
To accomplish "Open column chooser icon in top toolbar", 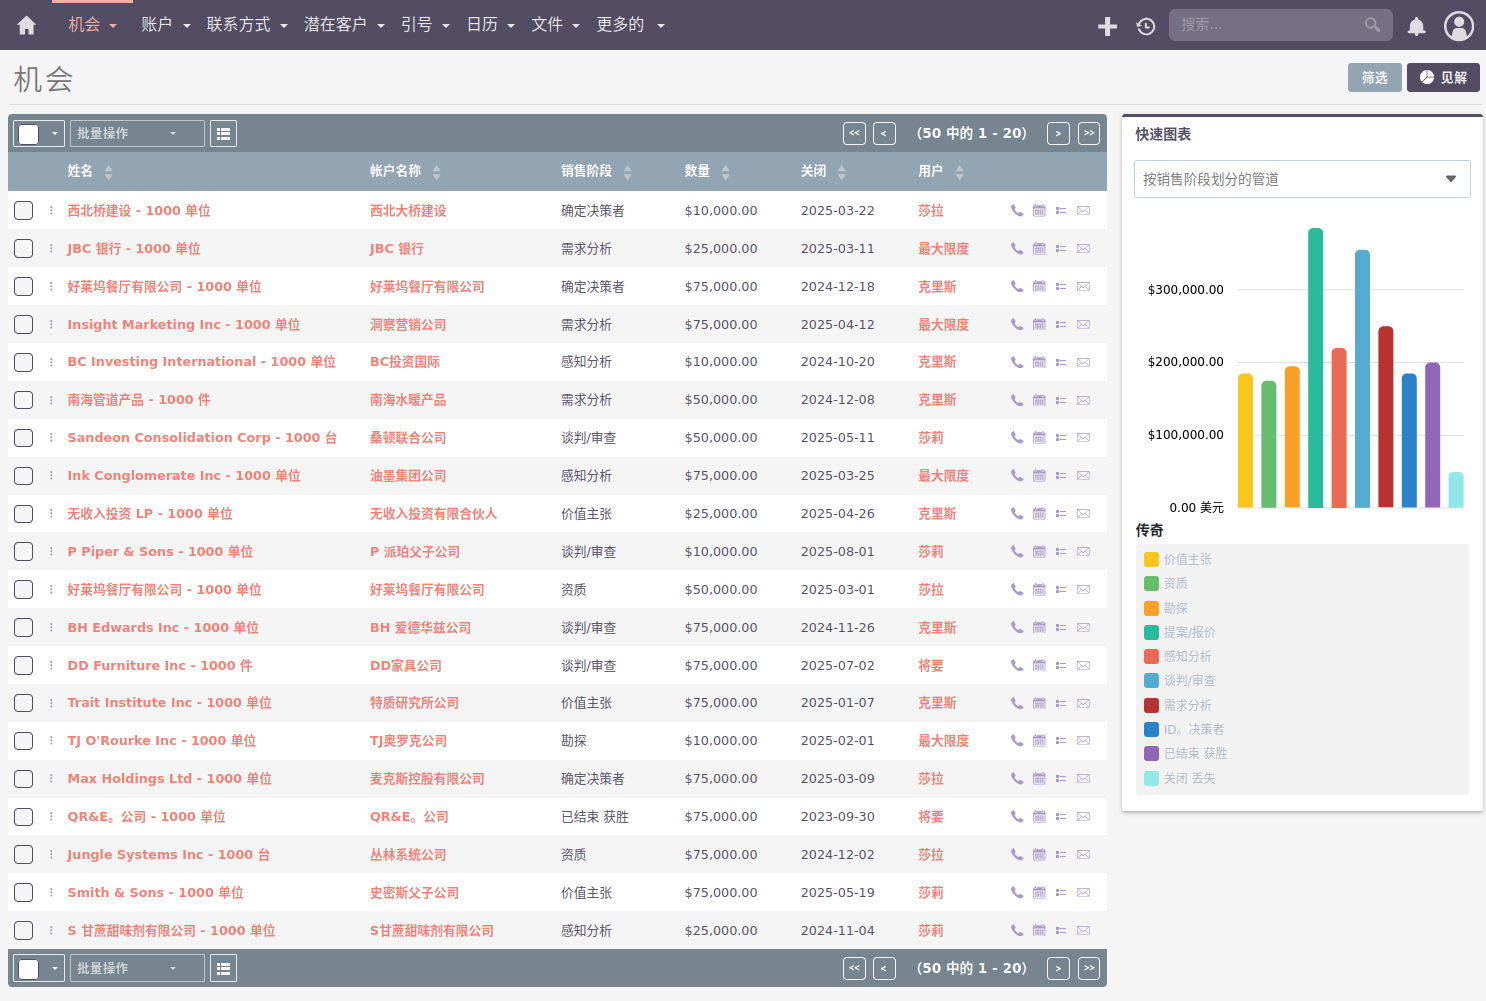I will pyautogui.click(x=224, y=133).
